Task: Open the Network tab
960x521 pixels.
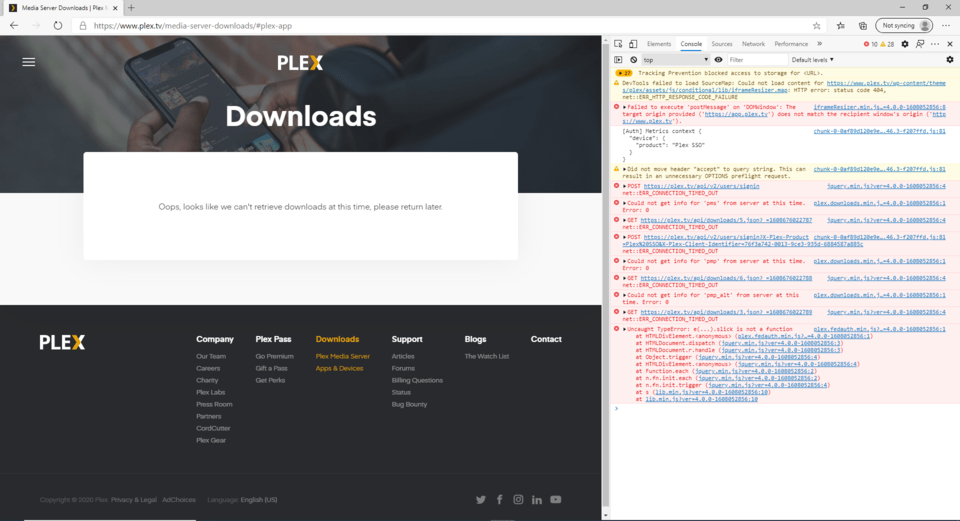Action: (753, 44)
